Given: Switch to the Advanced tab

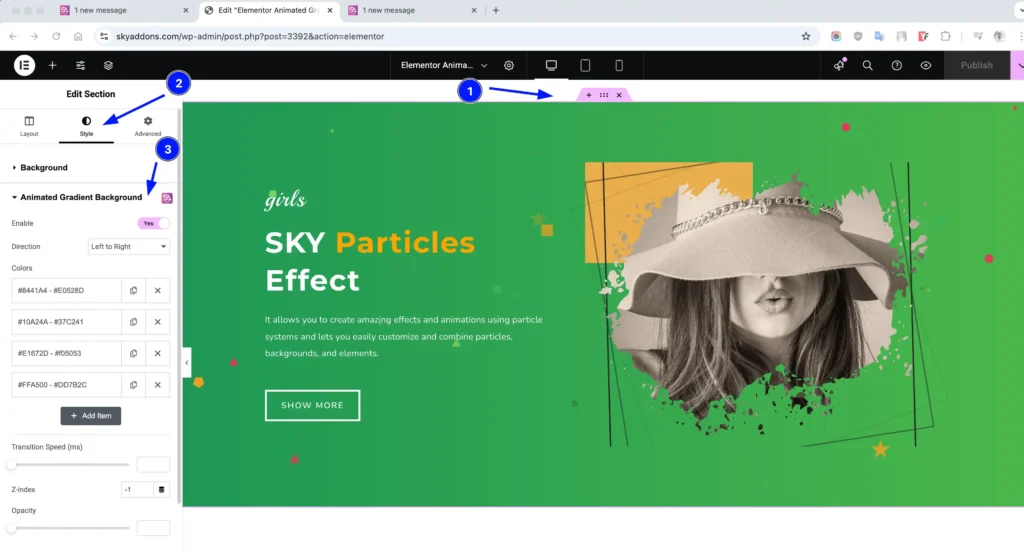Looking at the screenshot, I should click(148, 125).
